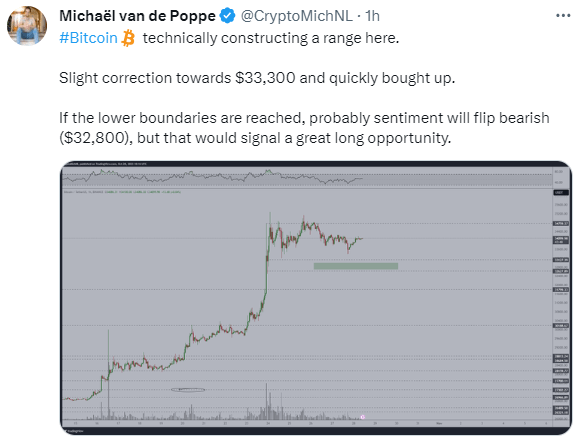Click the blue verified badge icon
586x446 pixels.
[x=227, y=16]
